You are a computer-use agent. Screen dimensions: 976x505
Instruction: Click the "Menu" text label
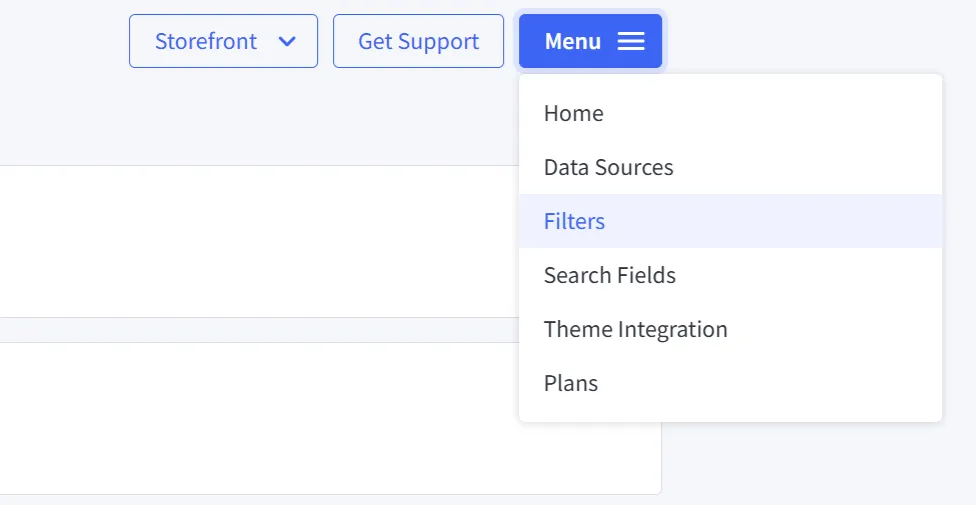573,41
